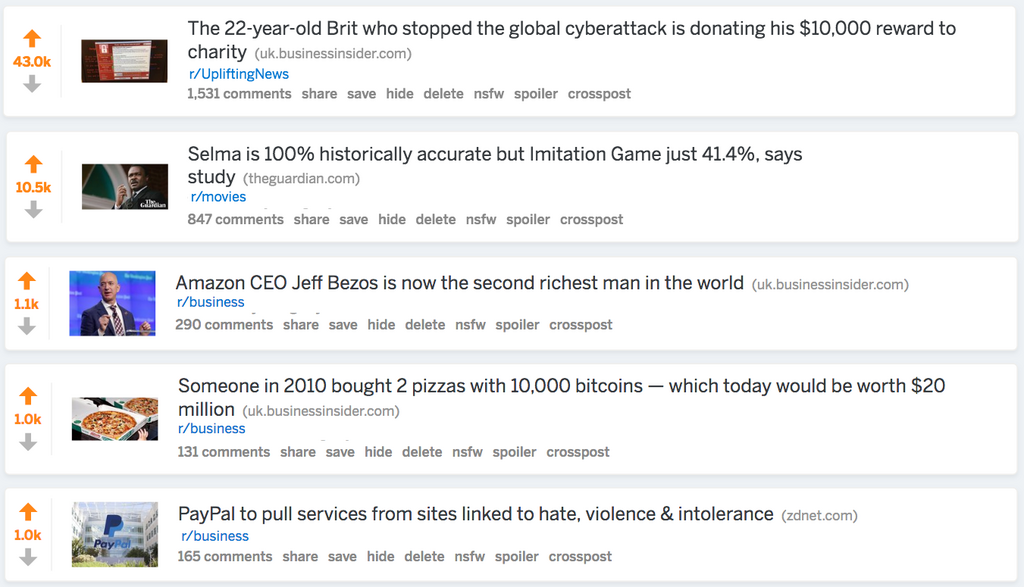Downvote the Jeff Bezos second richest post

click(x=27, y=326)
